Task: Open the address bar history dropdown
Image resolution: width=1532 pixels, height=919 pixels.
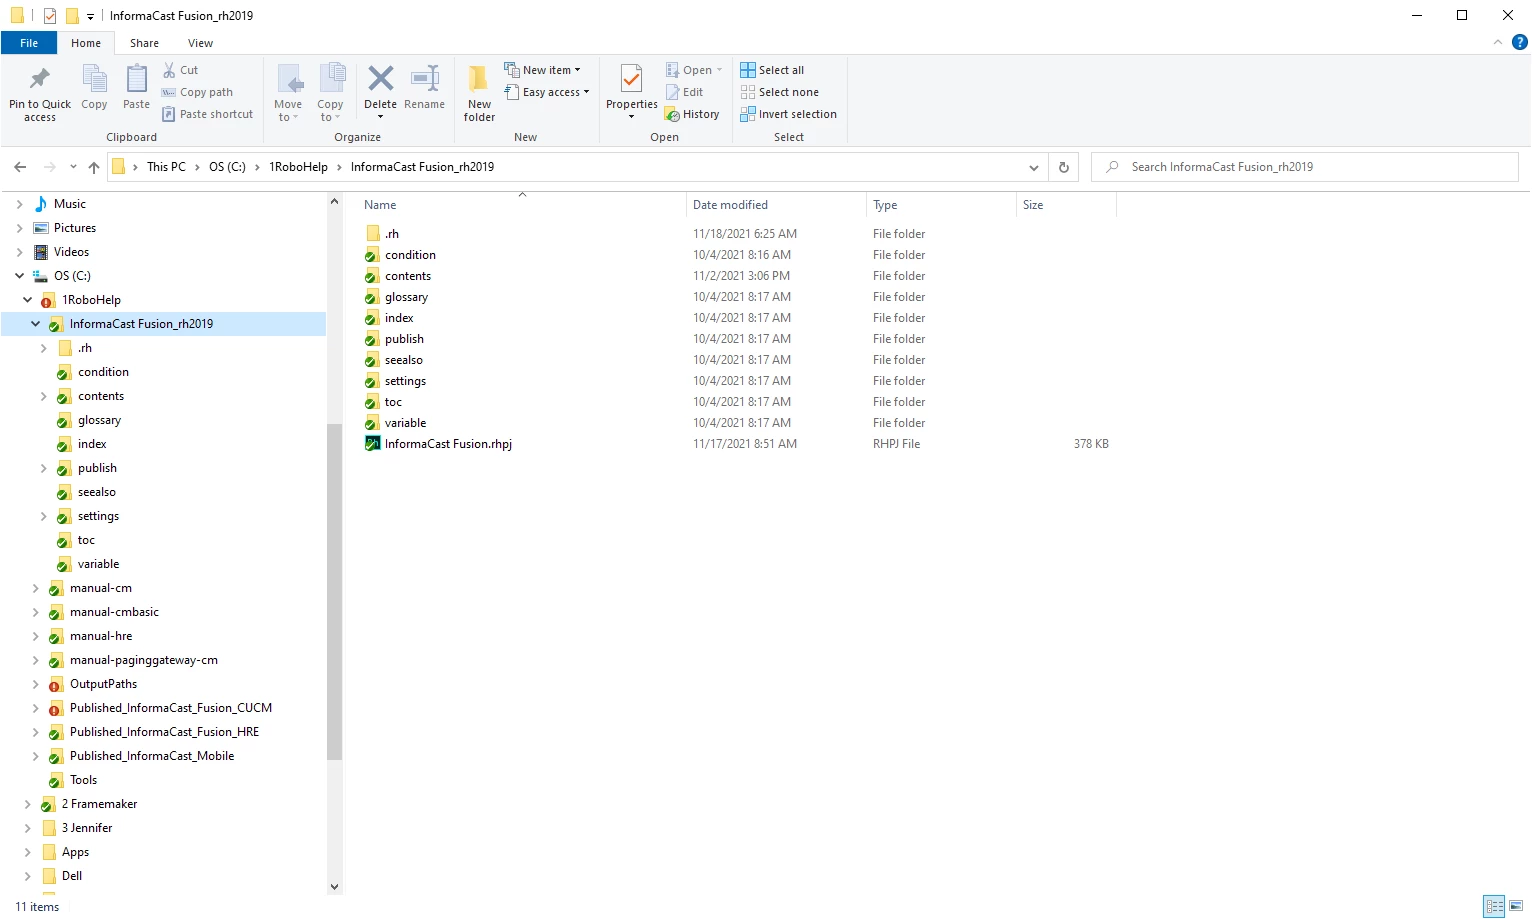Action: click(x=1034, y=167)
